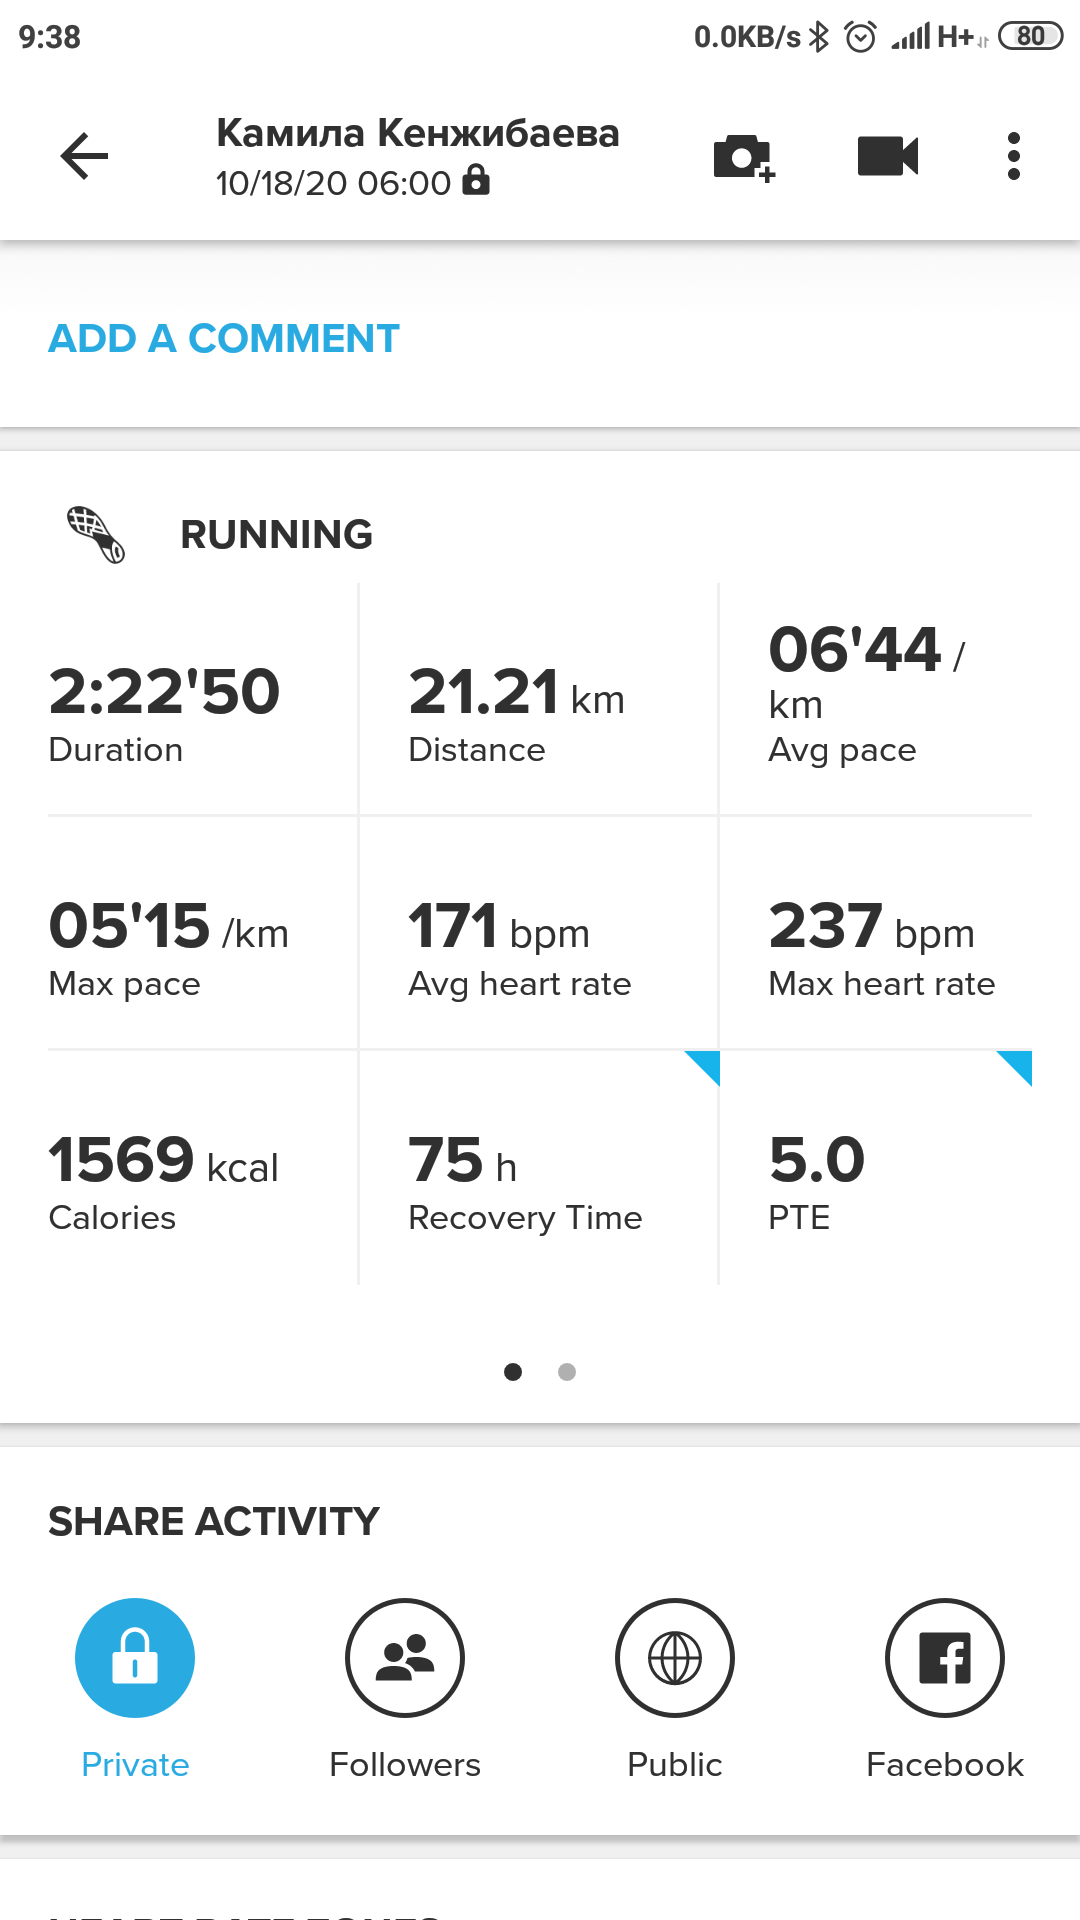This screenshot has height=1920, width=1080.
Task: Tap the Bluetooth status bar icon
Action: pyautogui.click(x=820, y=37)
